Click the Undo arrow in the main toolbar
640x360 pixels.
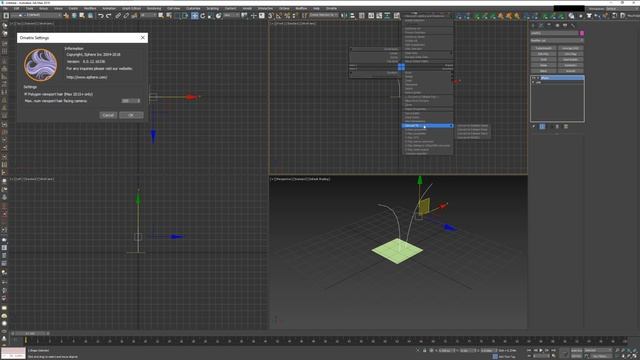pos(101,16)
